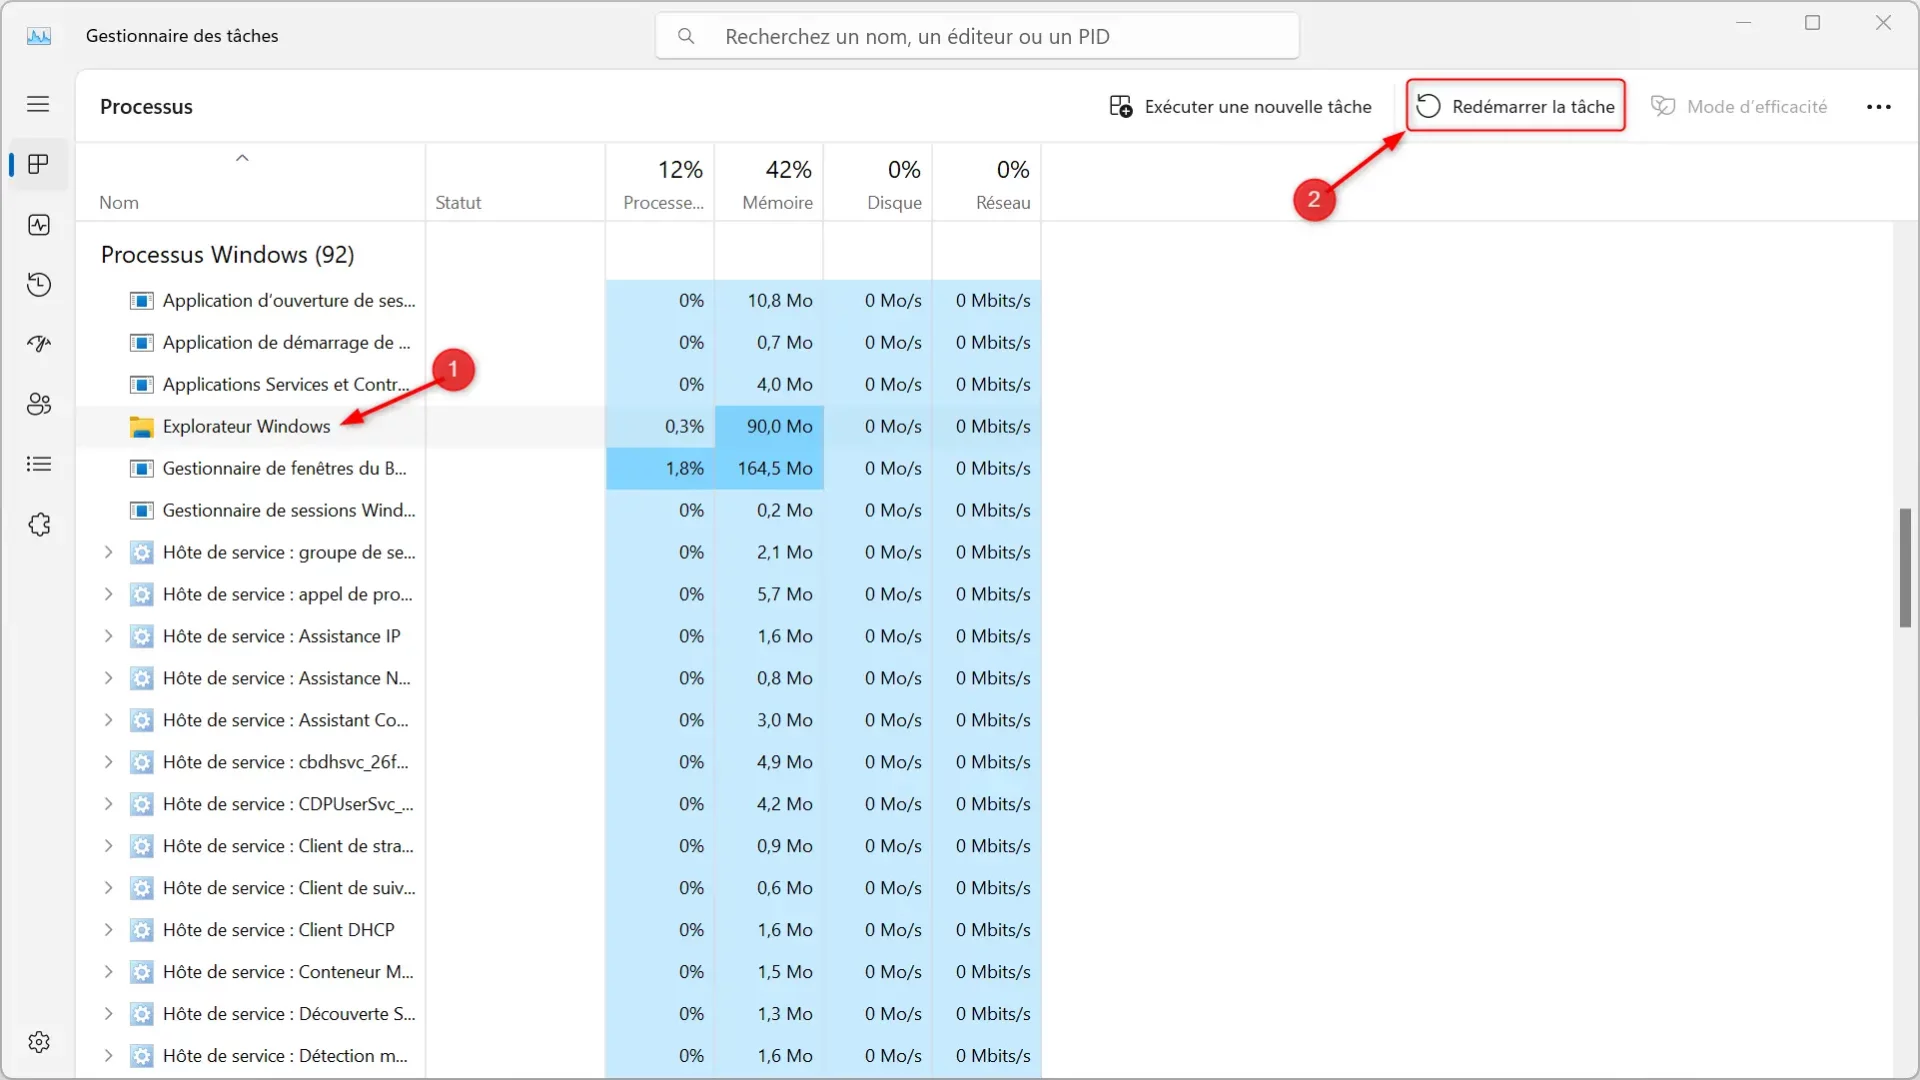
Task: Sort by the Statut column header
Action: pos(515,183)
